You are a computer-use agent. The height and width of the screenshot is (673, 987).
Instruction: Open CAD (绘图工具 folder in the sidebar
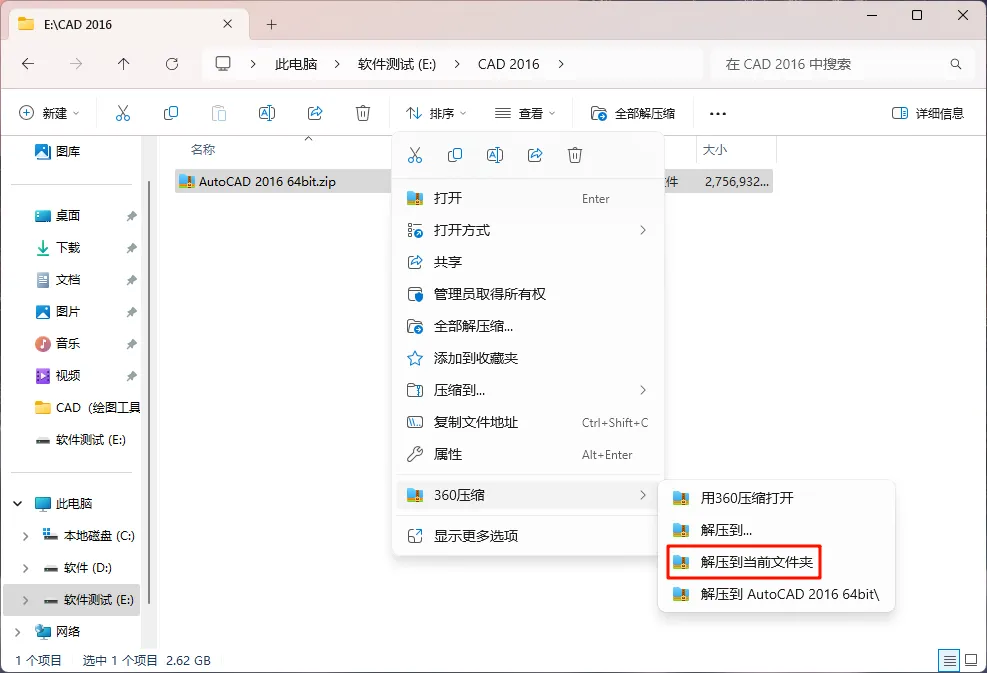(87, 408)
